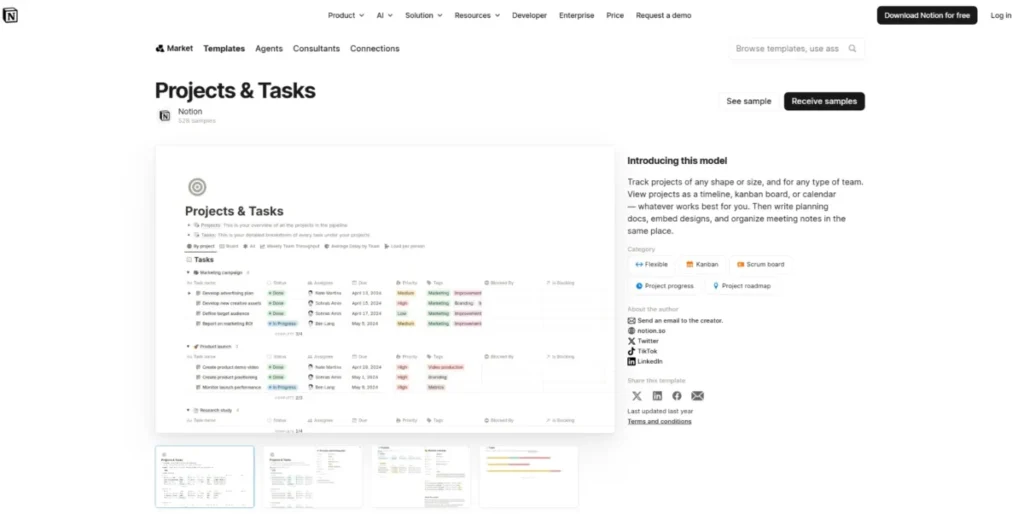
Task: Click the Notion author avatar icon
Action: click(165, 116)
